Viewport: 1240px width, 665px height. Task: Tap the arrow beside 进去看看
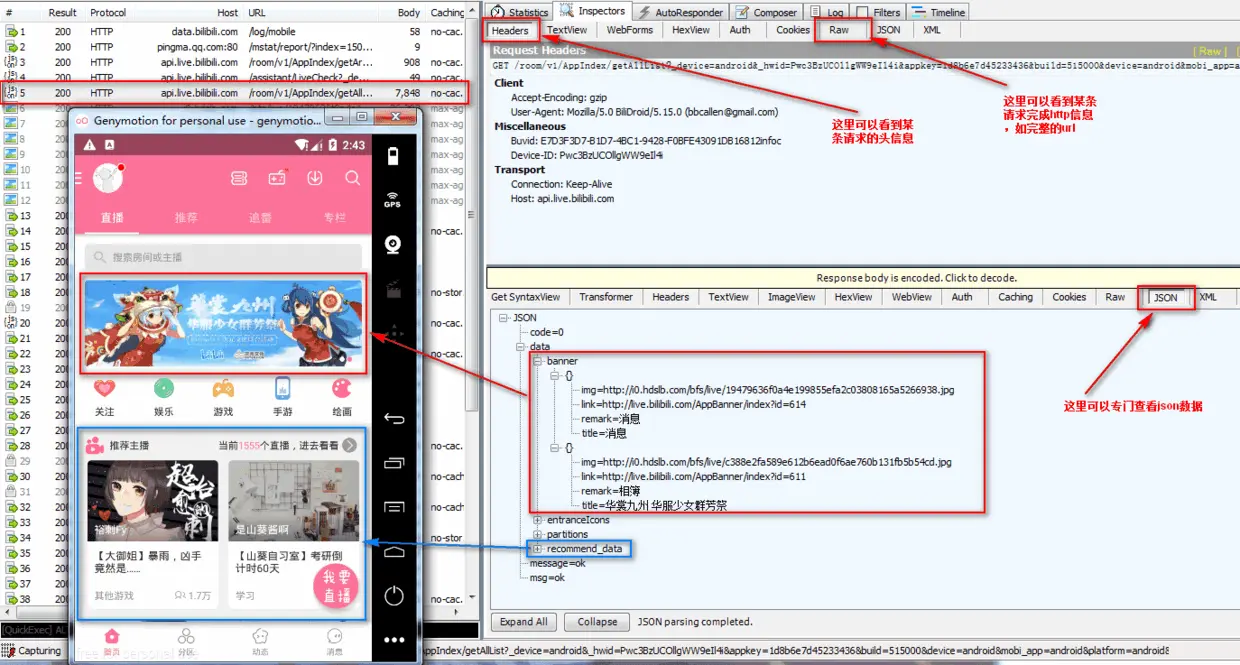click(349, 445)
